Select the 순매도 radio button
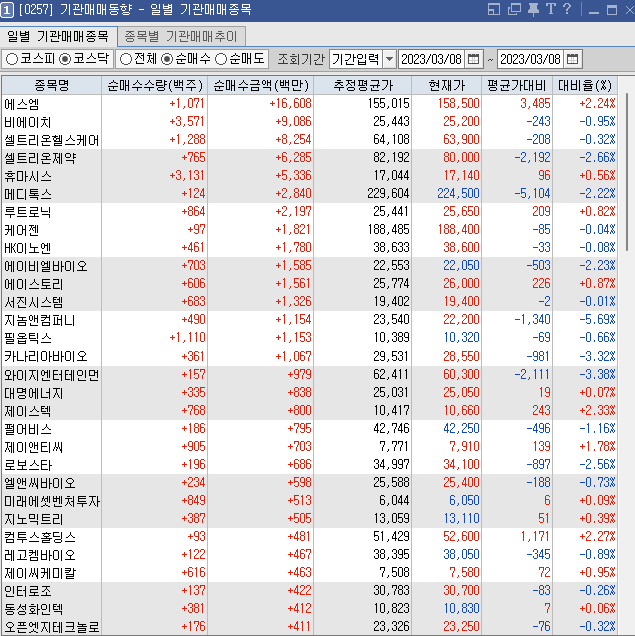The width and height of the screenshot is (635, 636). click(239, 59)
